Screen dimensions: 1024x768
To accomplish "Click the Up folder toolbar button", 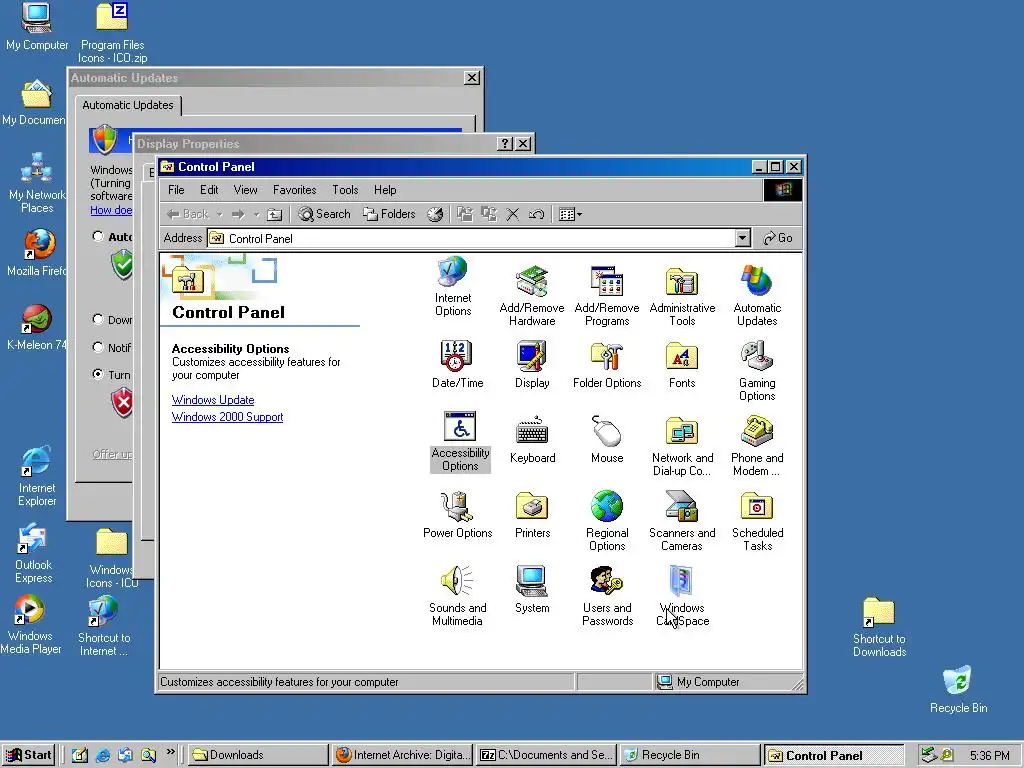I will tap(275, 214).
